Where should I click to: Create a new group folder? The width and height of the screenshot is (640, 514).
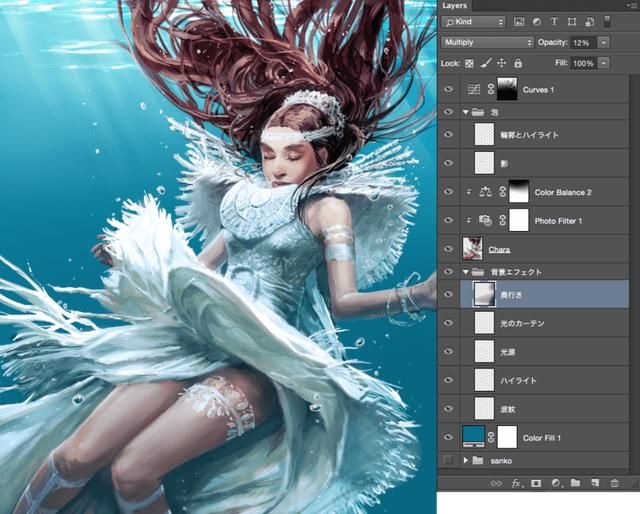(x=576, y=483)
